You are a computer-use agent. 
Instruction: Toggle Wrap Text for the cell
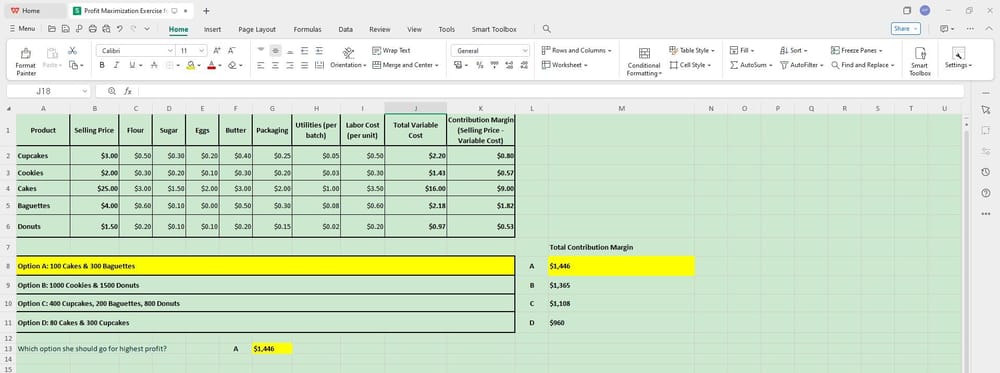(392, 50)
